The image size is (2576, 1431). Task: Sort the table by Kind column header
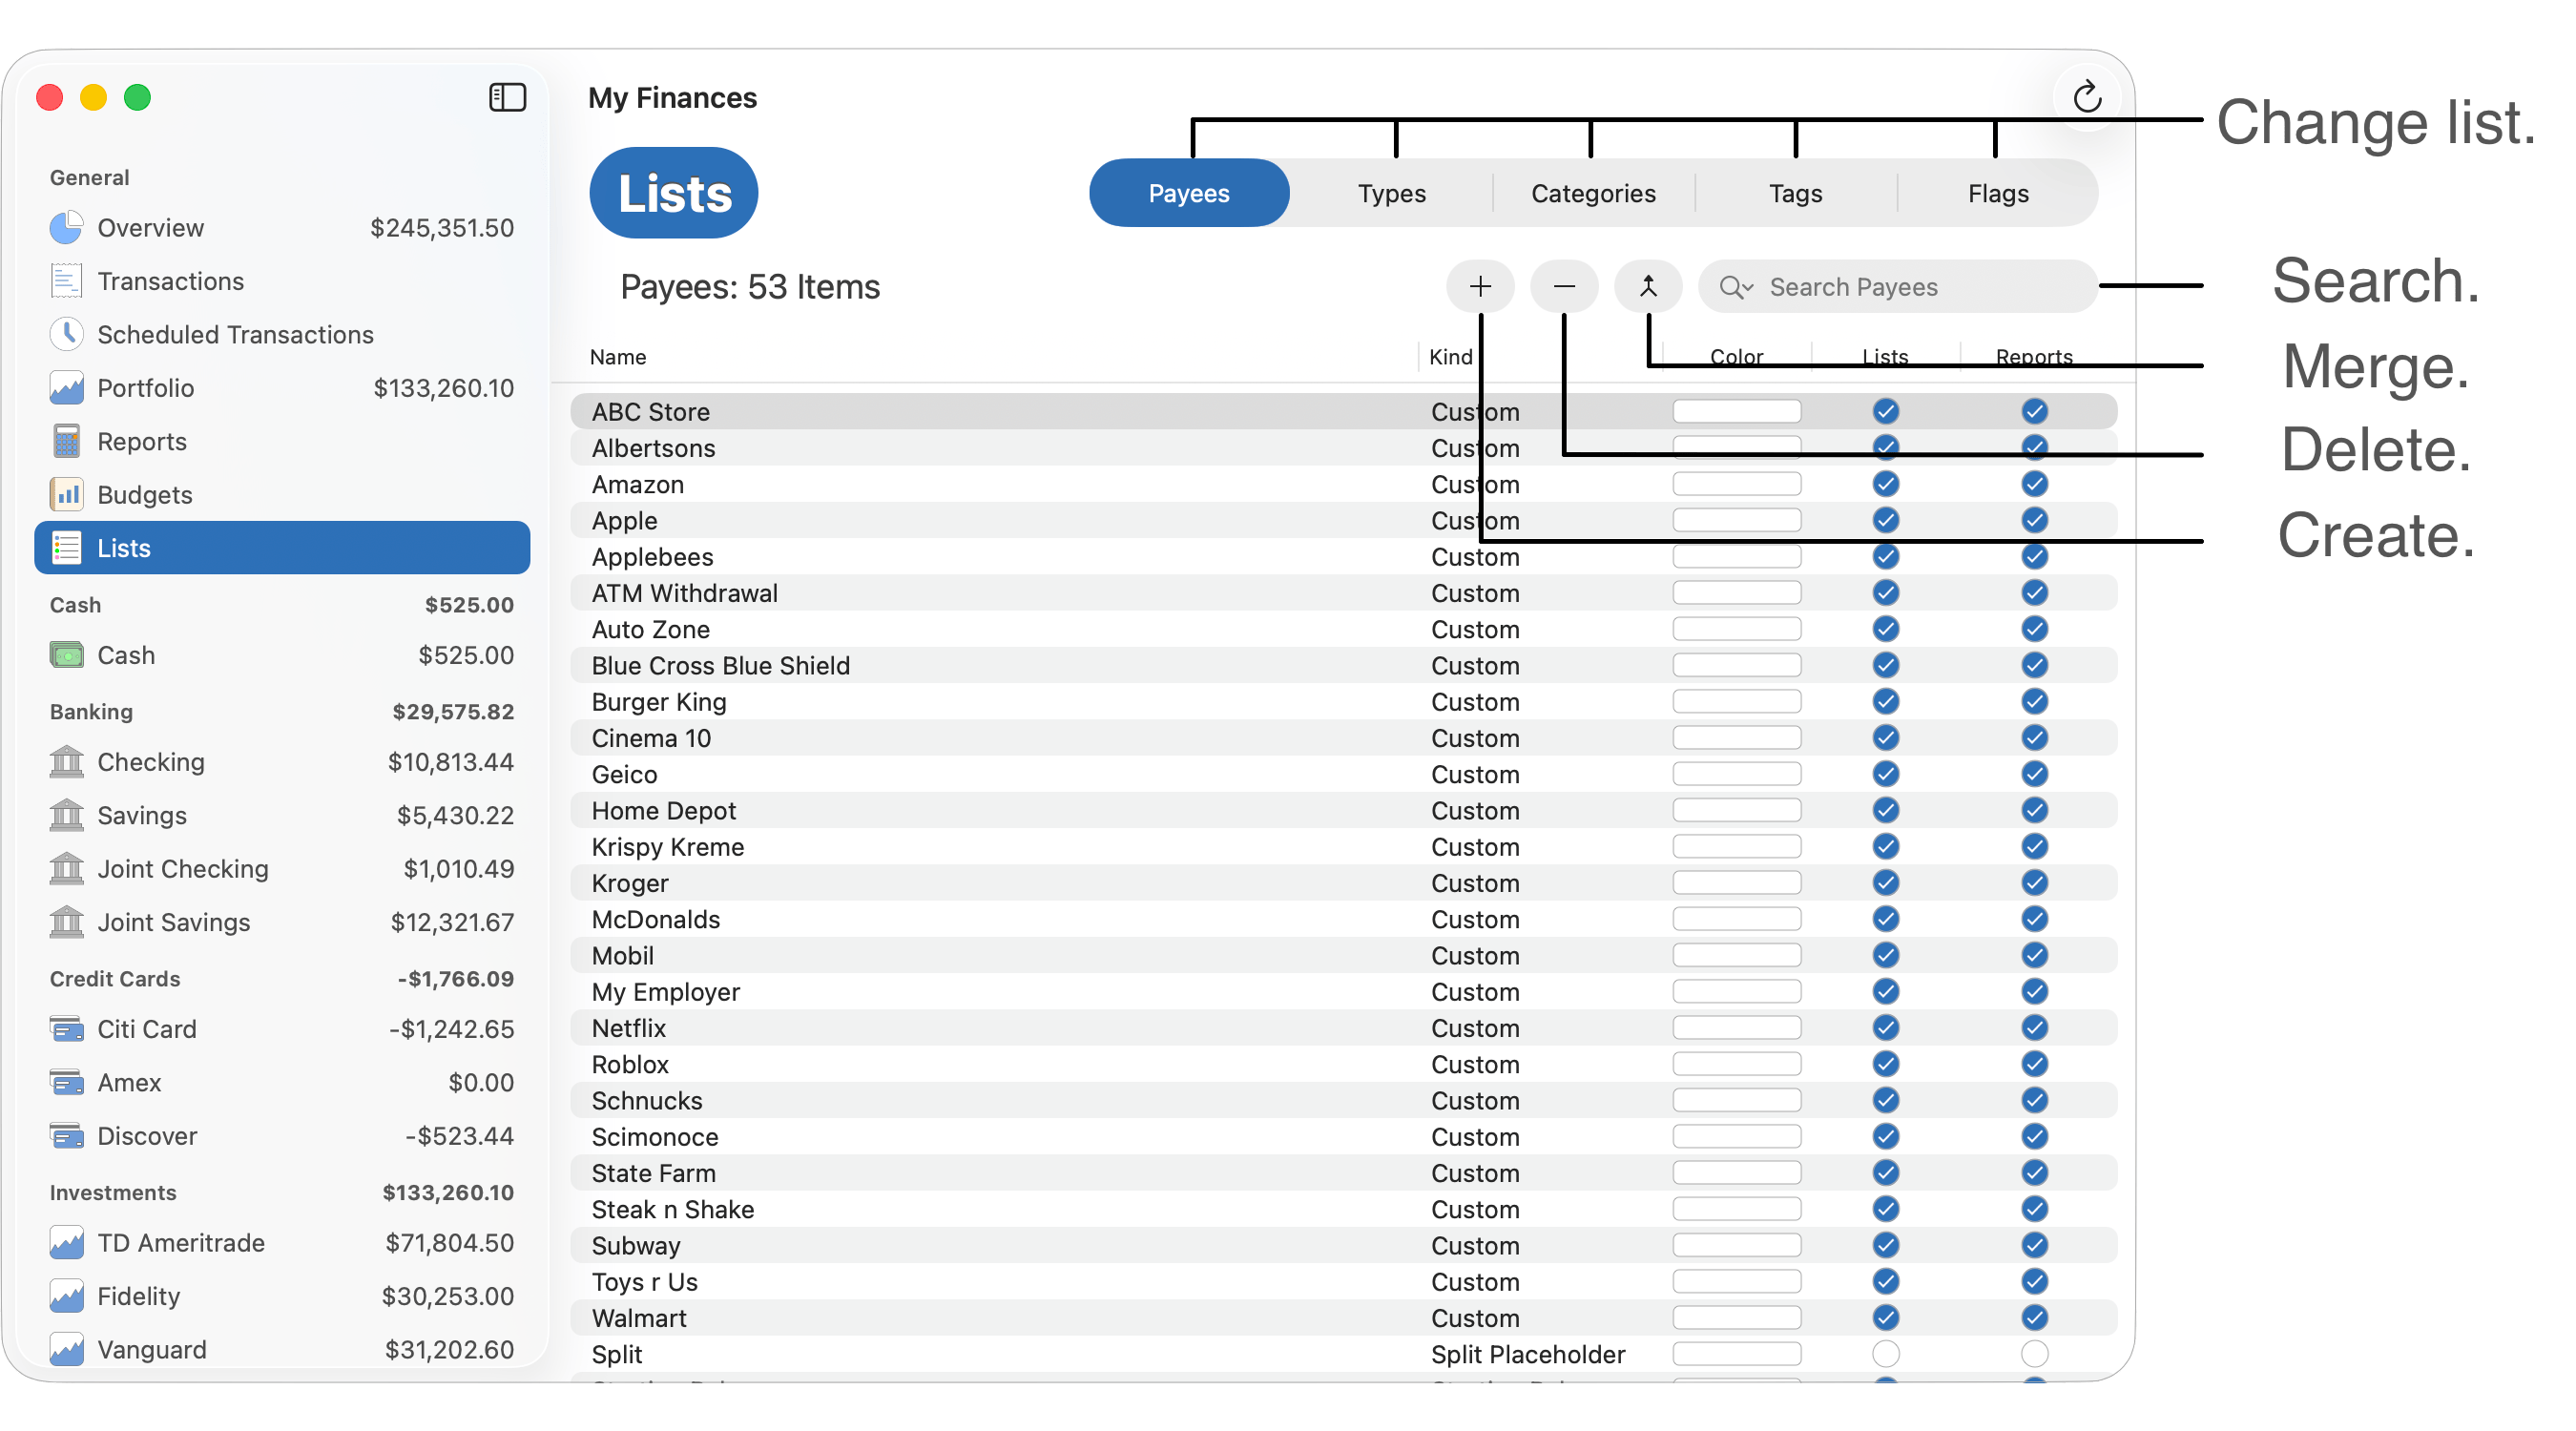(1449, 357)
